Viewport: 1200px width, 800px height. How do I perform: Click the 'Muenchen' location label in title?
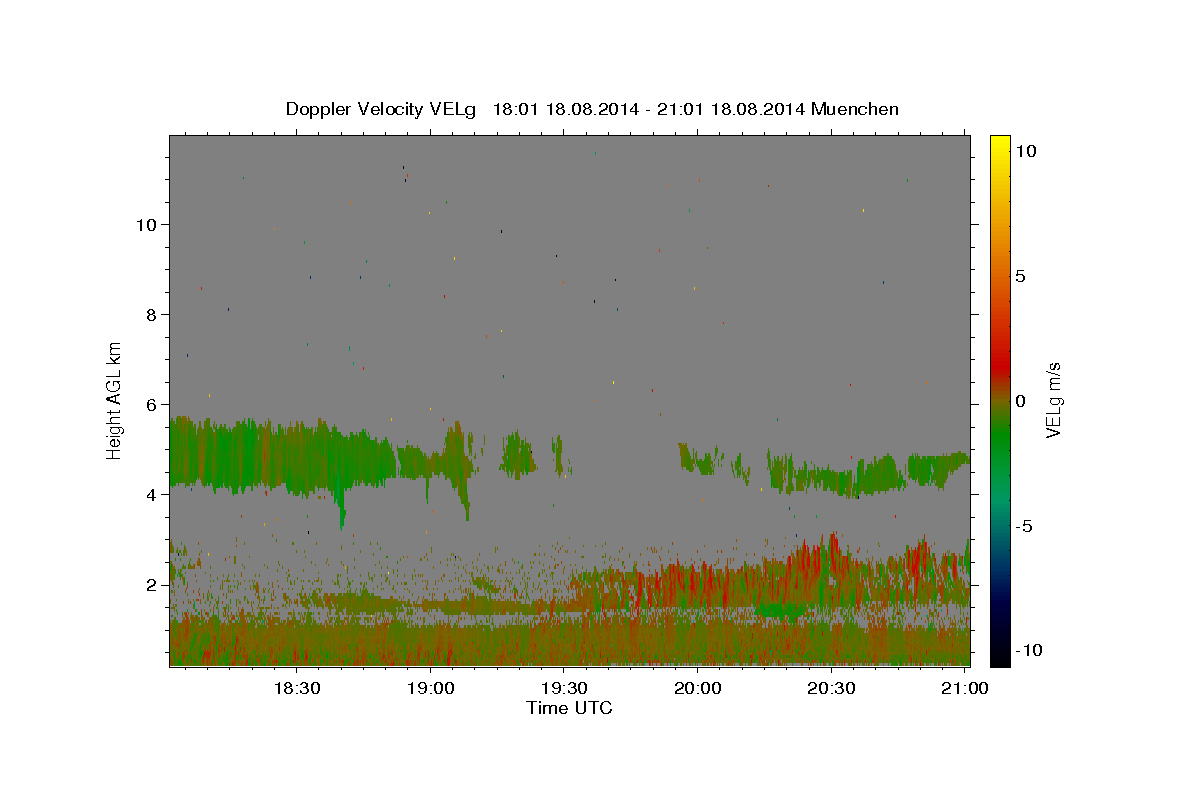click(855, 109)
